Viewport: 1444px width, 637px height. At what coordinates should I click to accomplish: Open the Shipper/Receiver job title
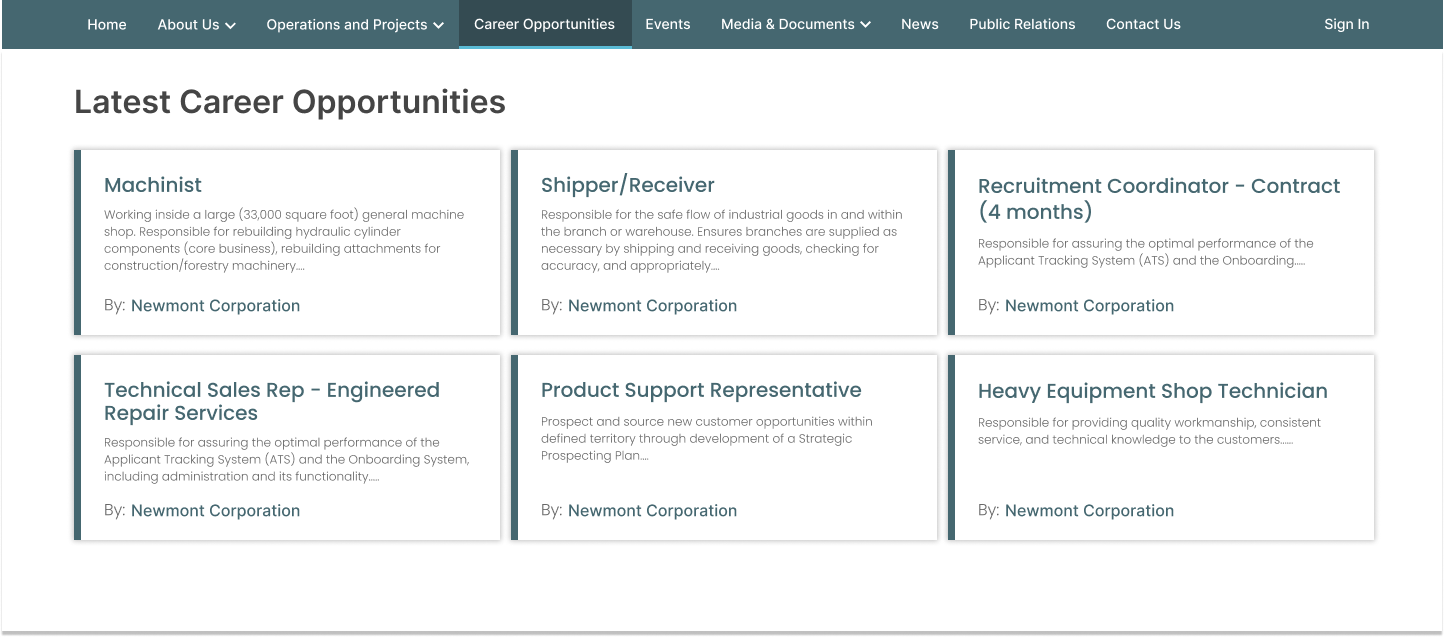click(x=627, y=185)
